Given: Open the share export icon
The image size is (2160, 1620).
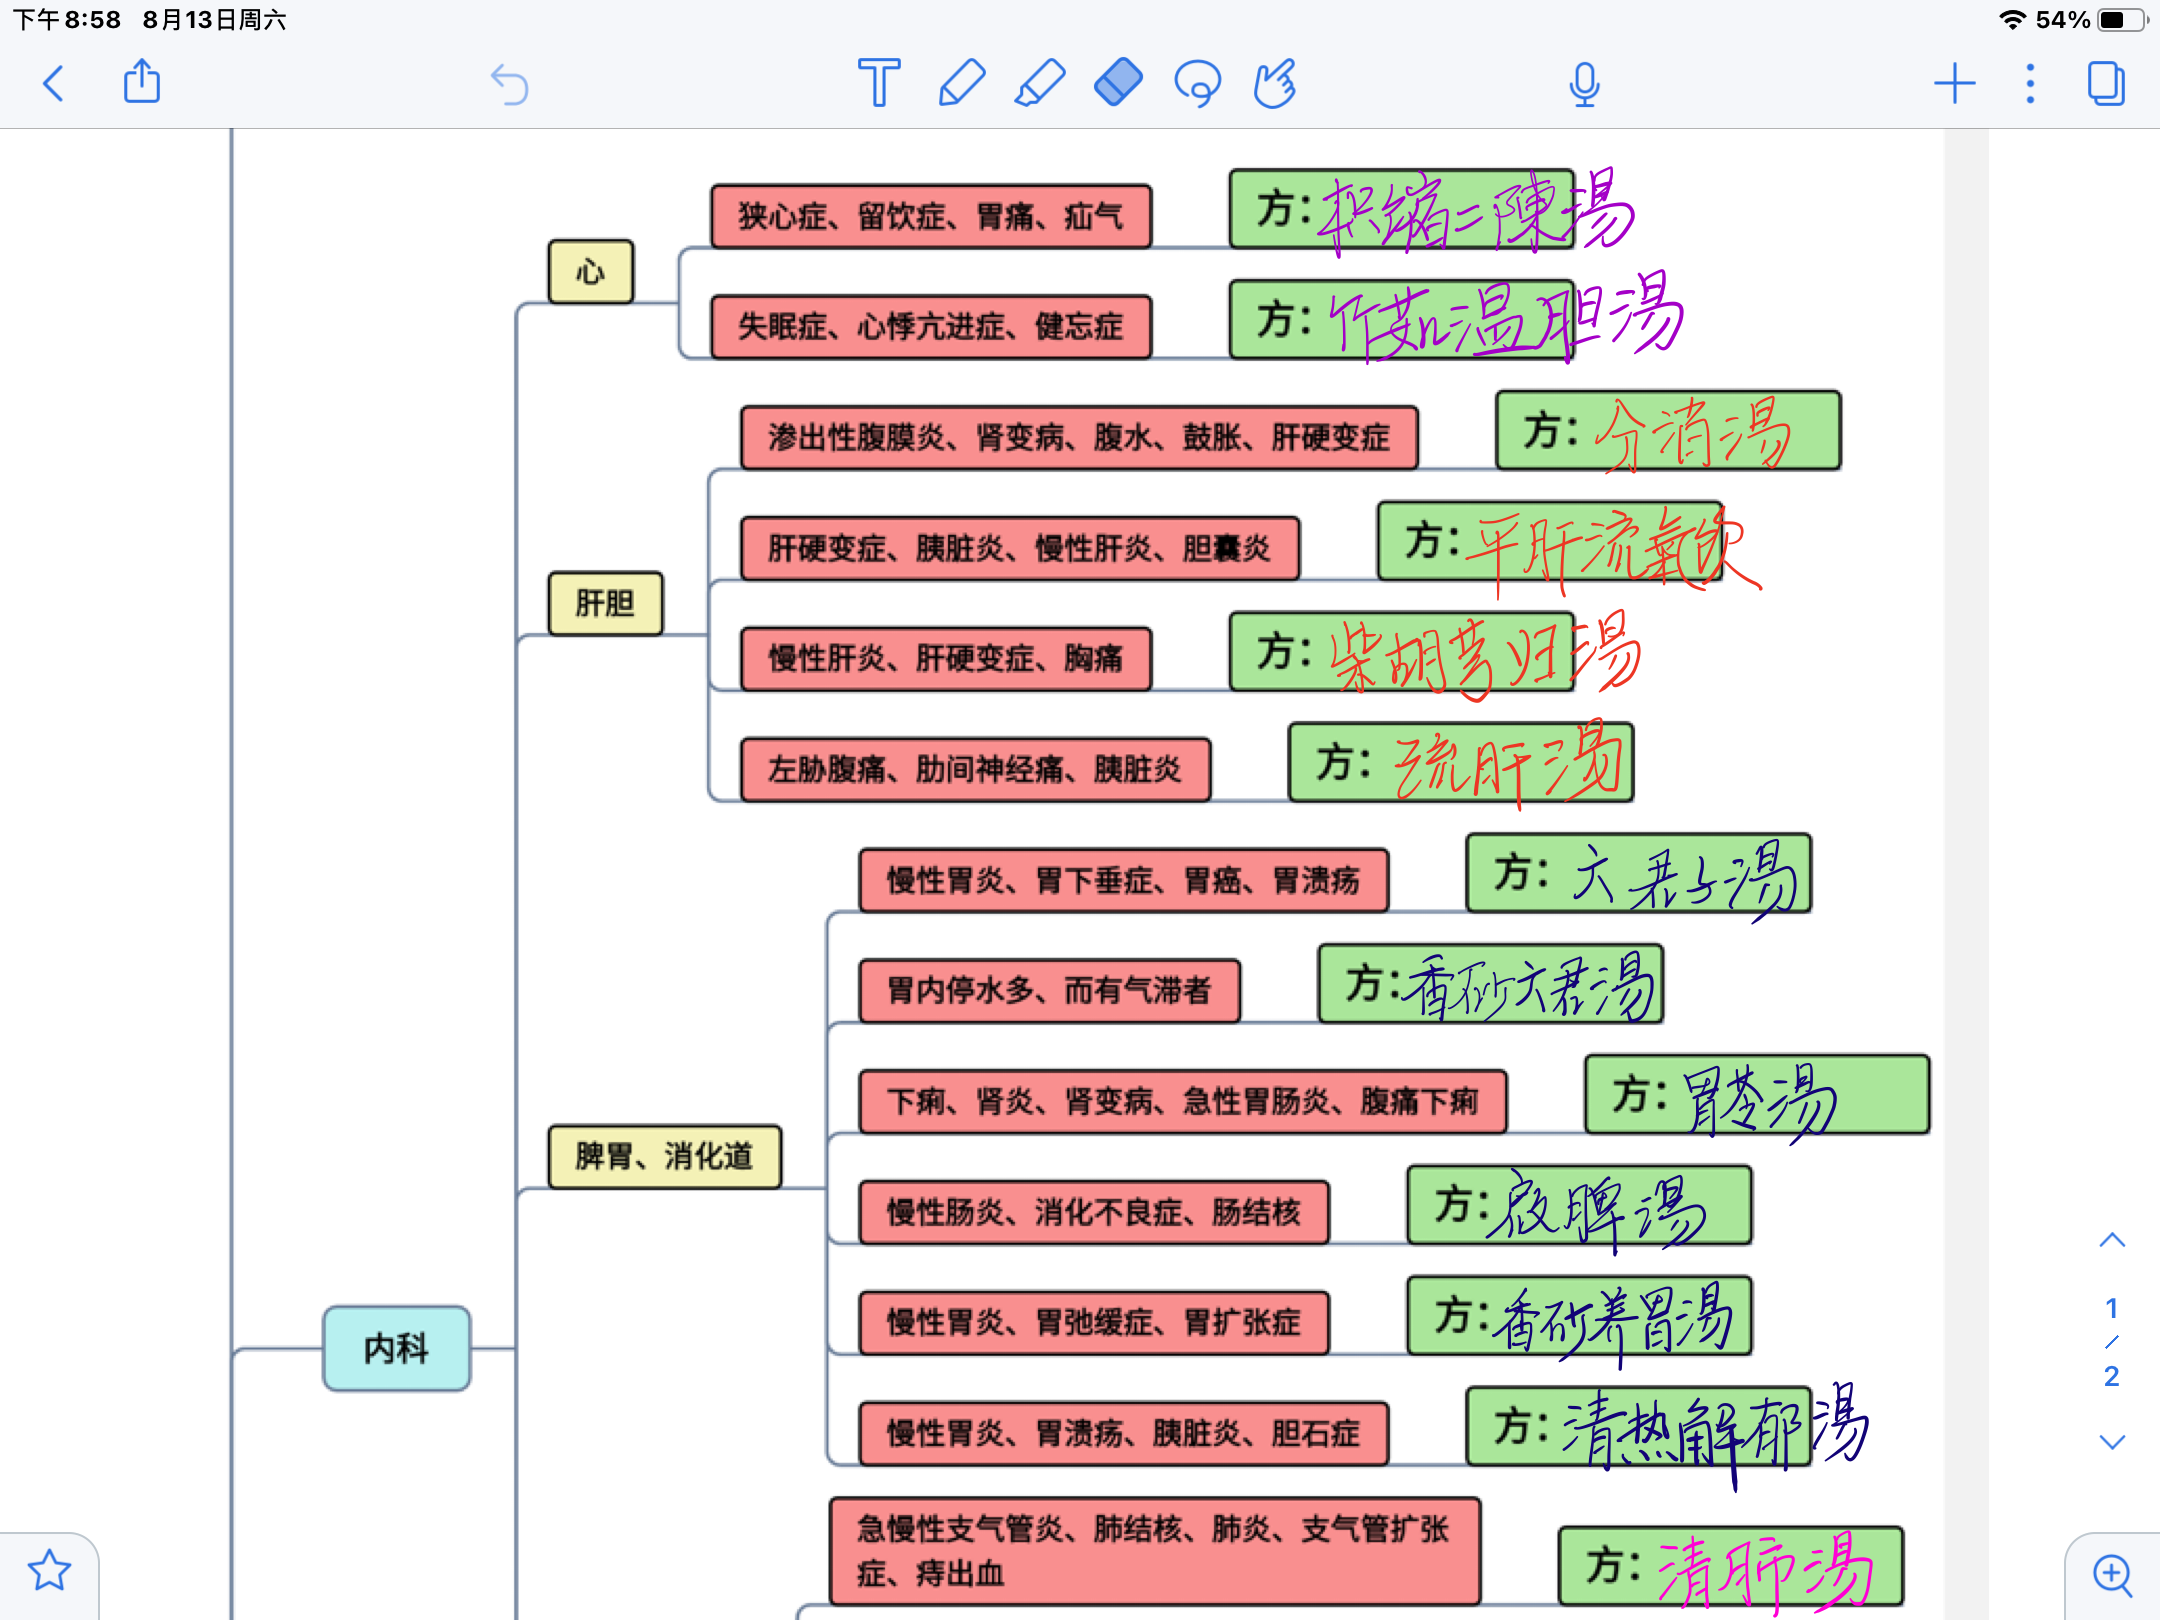Looking at the screenshot, I should click(141, 82).
